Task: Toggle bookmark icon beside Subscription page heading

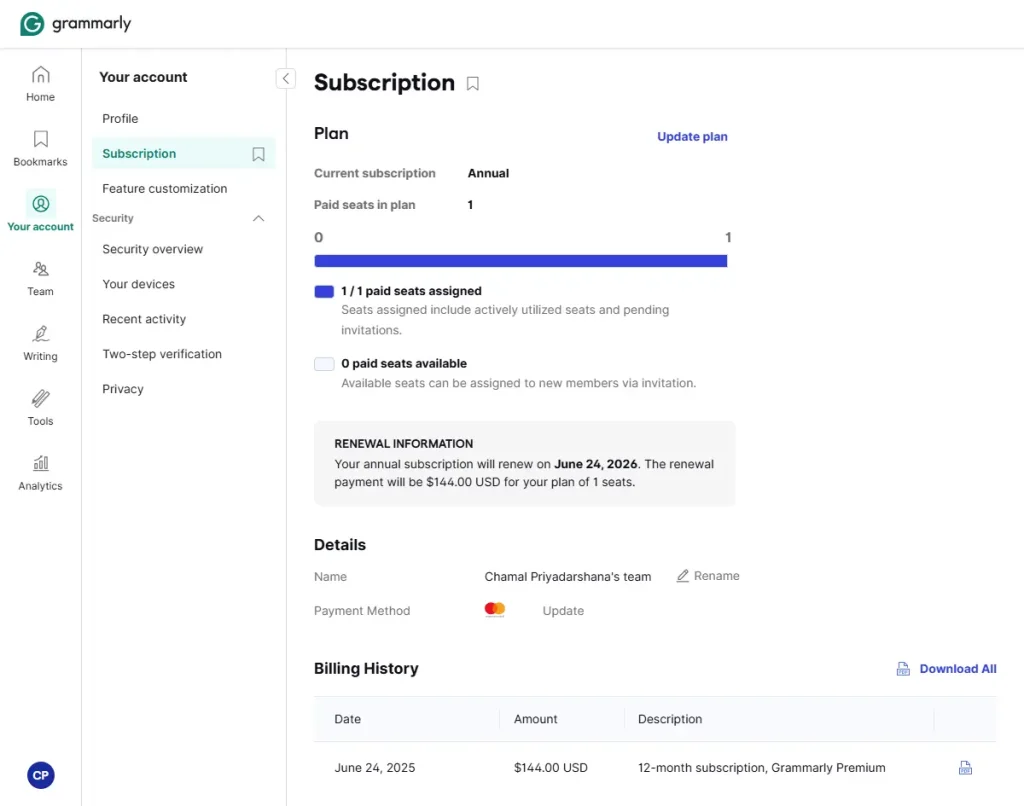Action: (473, 84)
